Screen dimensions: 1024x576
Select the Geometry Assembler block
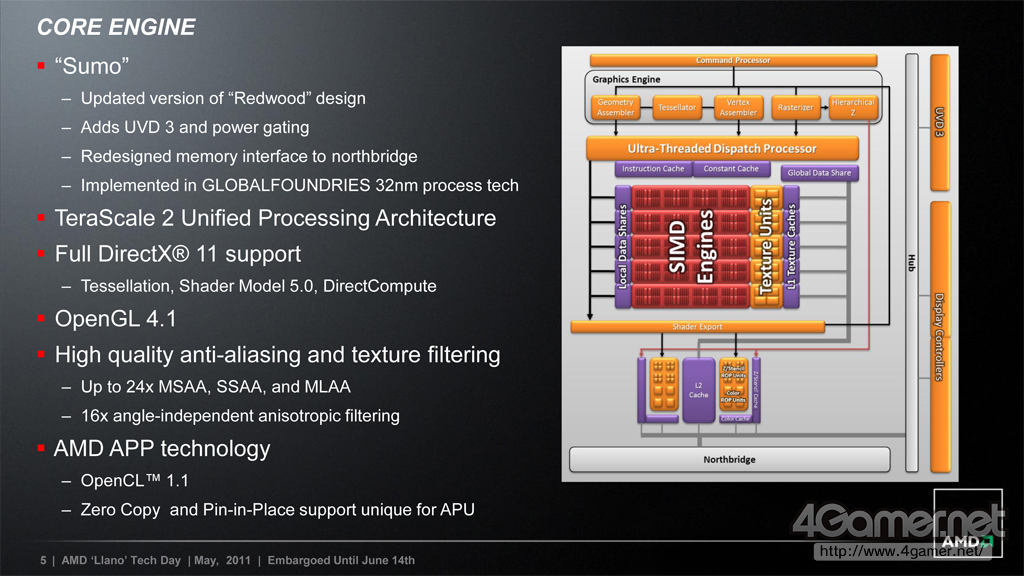(x=615, y=107)
